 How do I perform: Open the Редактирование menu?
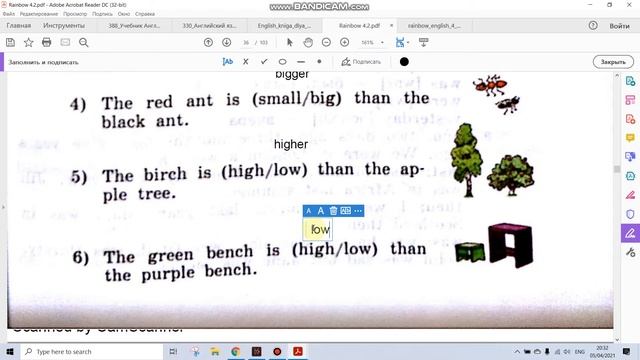(x=39, y=14)
